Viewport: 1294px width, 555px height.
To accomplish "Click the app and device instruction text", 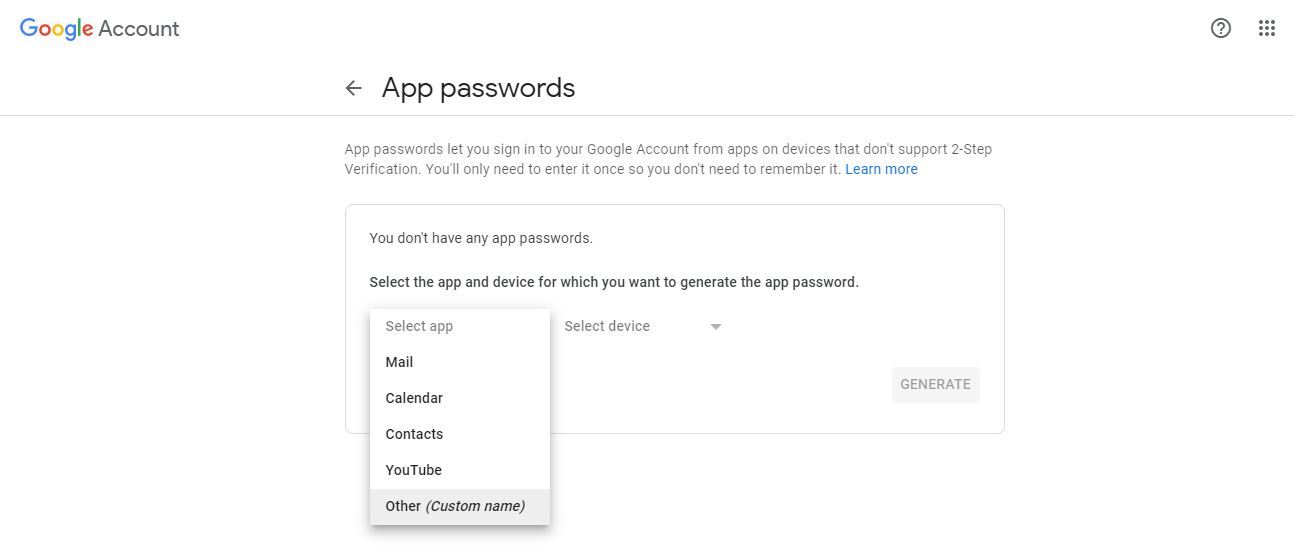I will 614,282.
